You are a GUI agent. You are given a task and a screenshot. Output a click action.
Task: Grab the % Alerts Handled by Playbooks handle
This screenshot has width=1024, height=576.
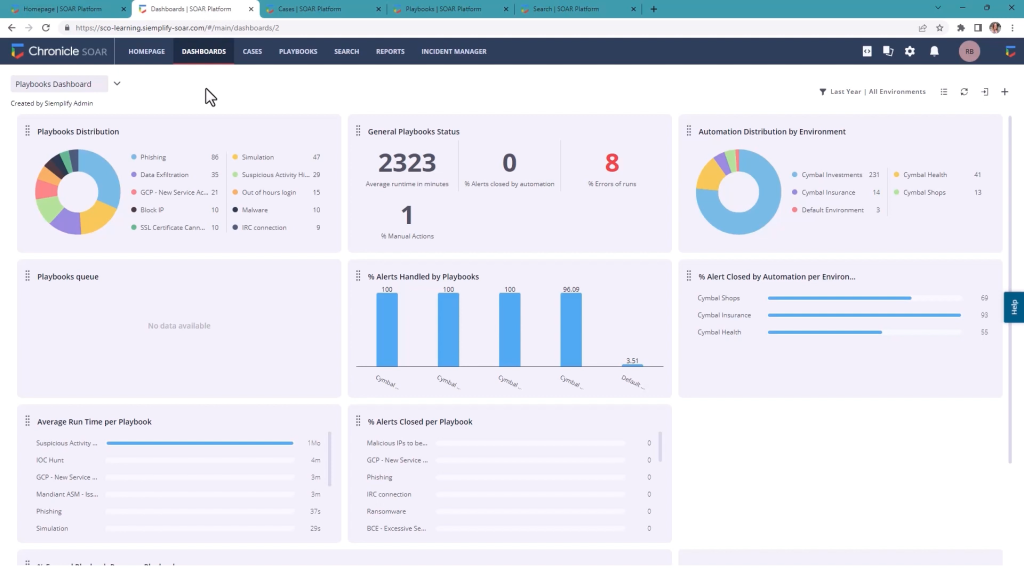pyautogui.click(x=358, y=276)
